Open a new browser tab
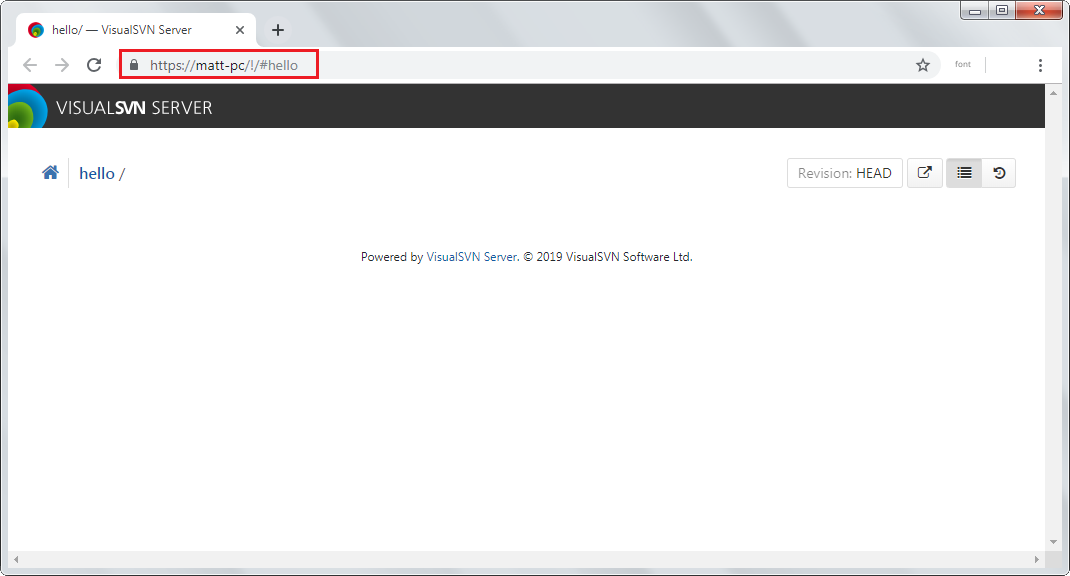The width and height of the screenshot is (1070, 576). coord(278,30)
